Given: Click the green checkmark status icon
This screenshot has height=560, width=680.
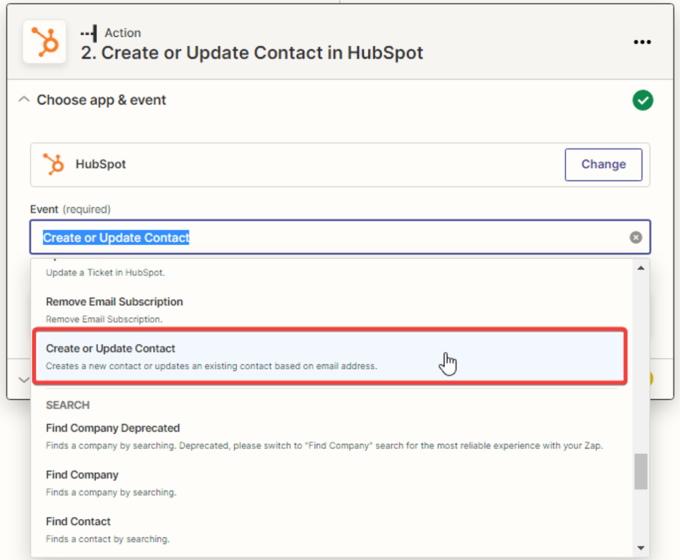Looking at the screenshot, I should point(642,100).
